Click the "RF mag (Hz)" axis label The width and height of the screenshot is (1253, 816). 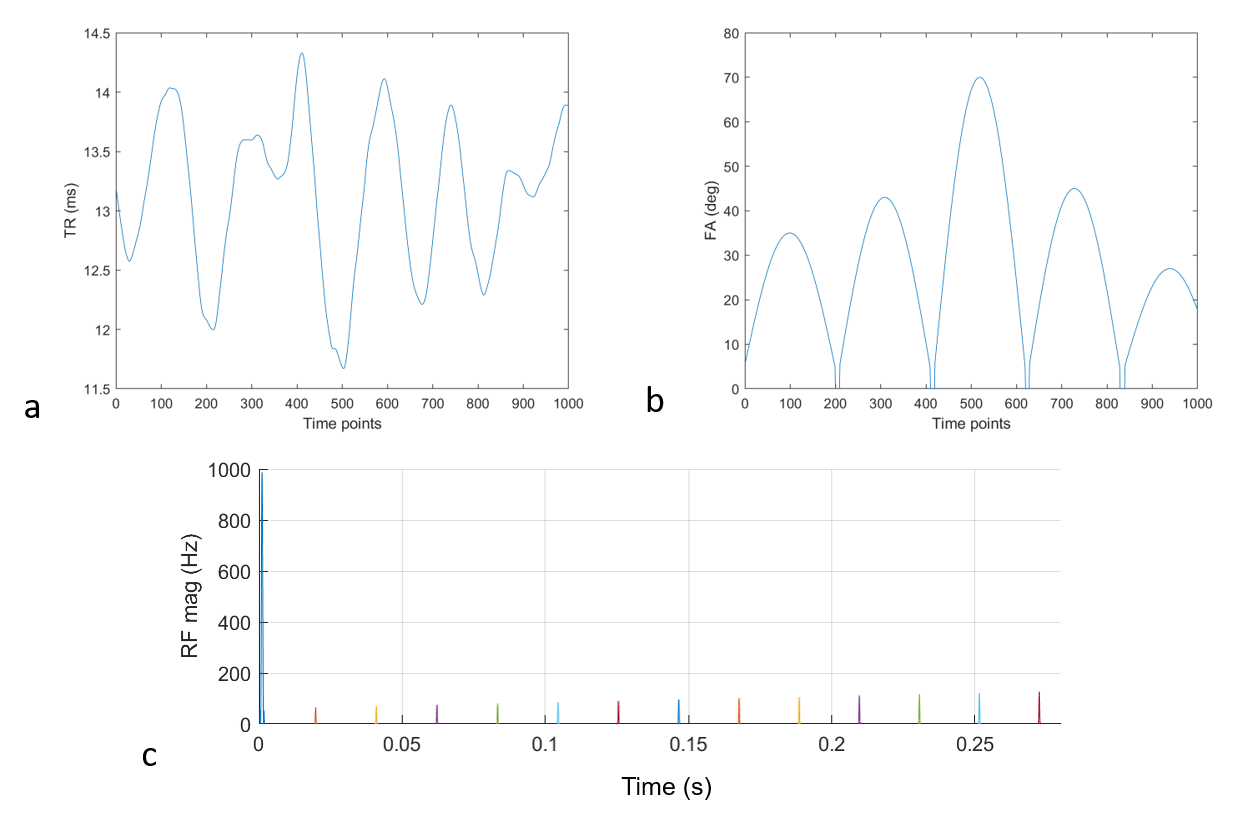click(191, 596)
